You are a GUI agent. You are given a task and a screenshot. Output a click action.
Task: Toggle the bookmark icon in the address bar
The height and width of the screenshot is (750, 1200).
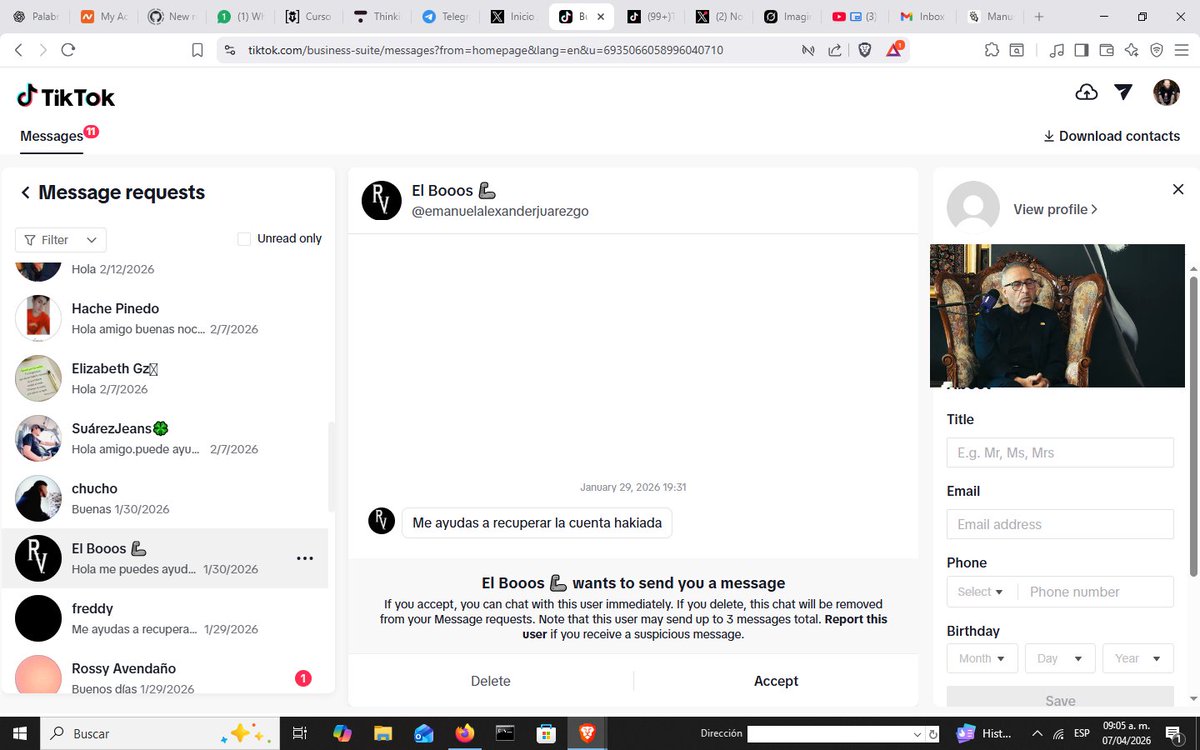[196, 49]
